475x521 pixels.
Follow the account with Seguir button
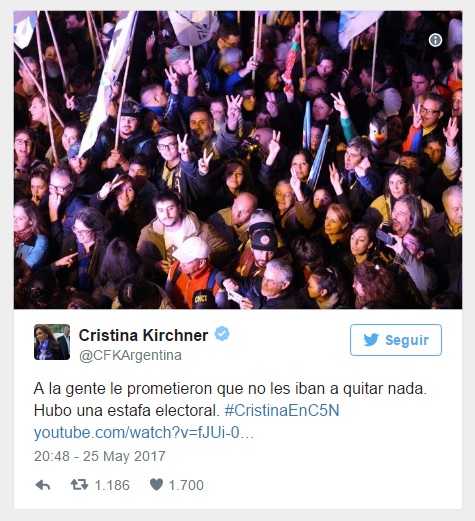(396, 340)
